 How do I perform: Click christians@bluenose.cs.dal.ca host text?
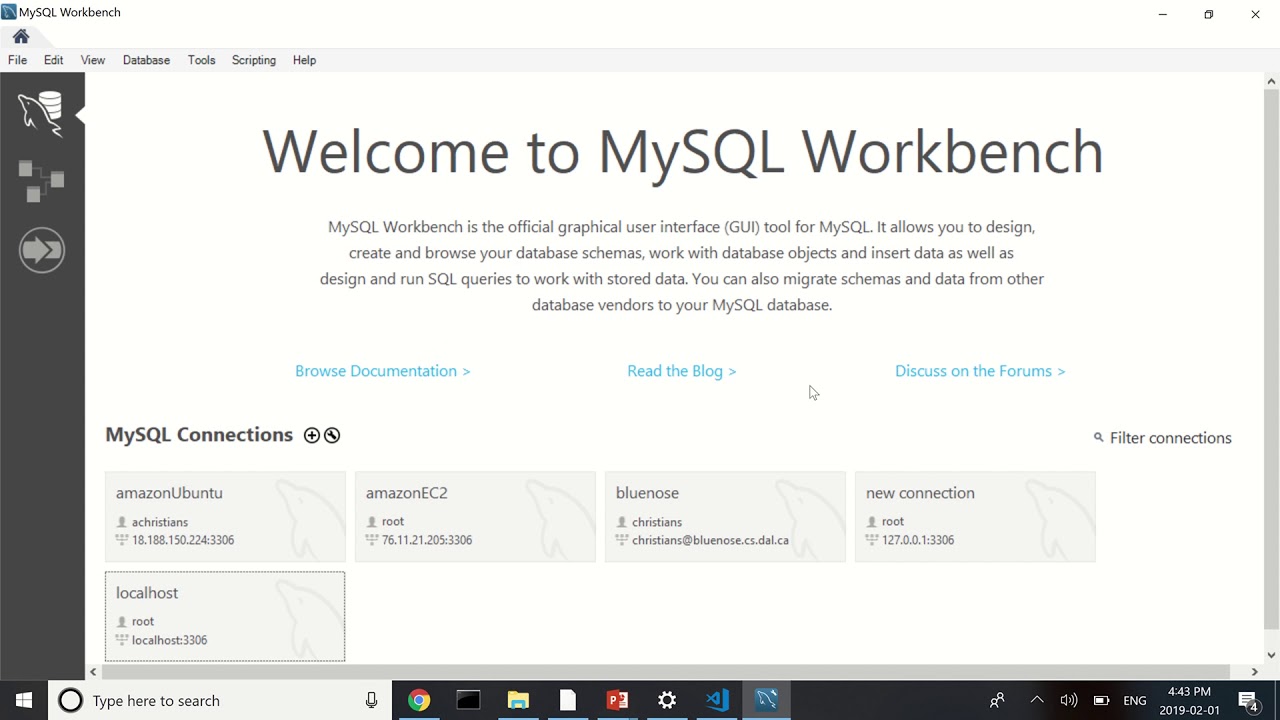click(x=710, y=540)
